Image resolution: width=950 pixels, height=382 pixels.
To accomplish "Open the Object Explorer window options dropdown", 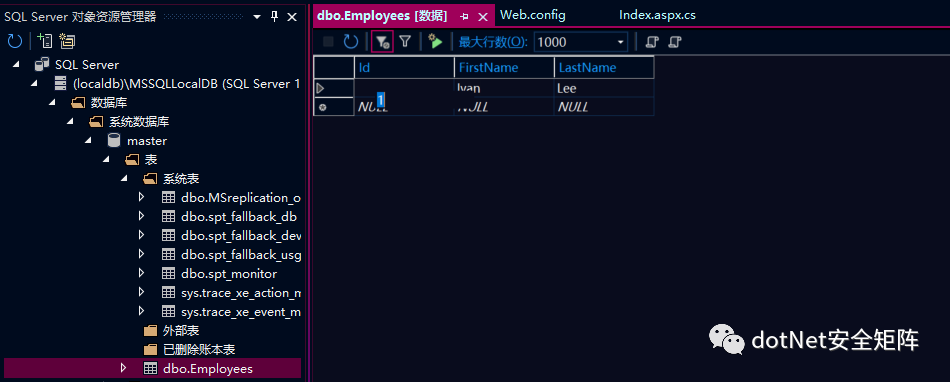I will coord(257,16).
